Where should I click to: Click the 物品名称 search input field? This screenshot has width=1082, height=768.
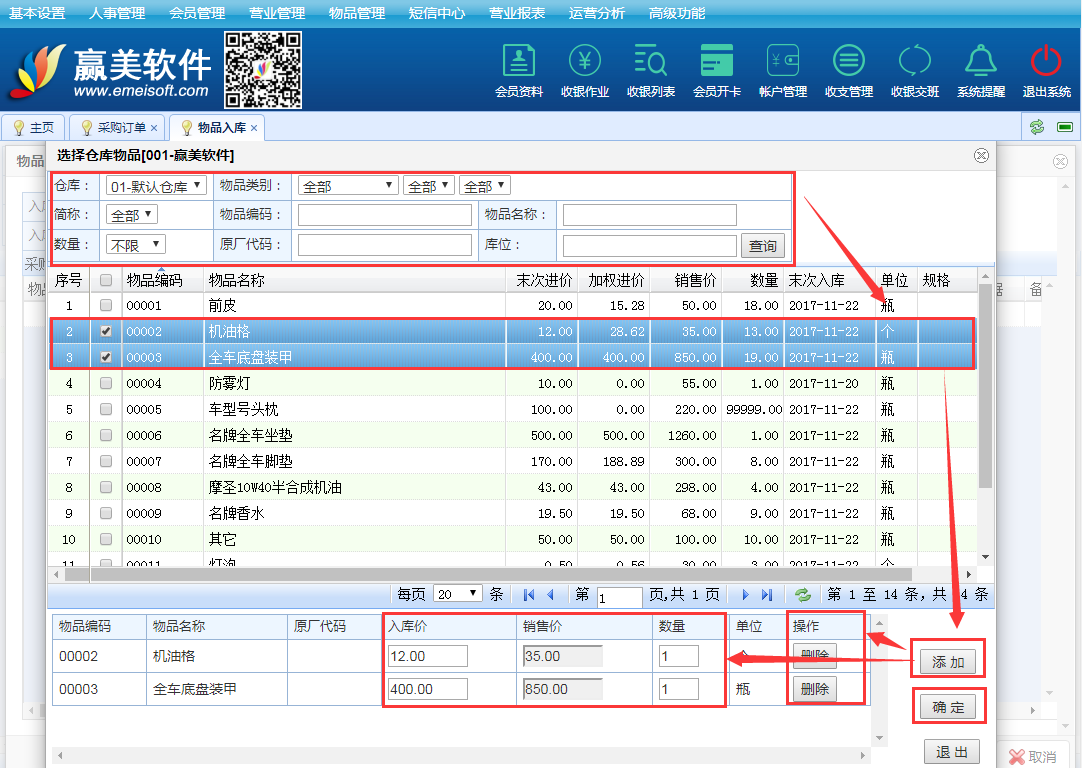(649, 215)
